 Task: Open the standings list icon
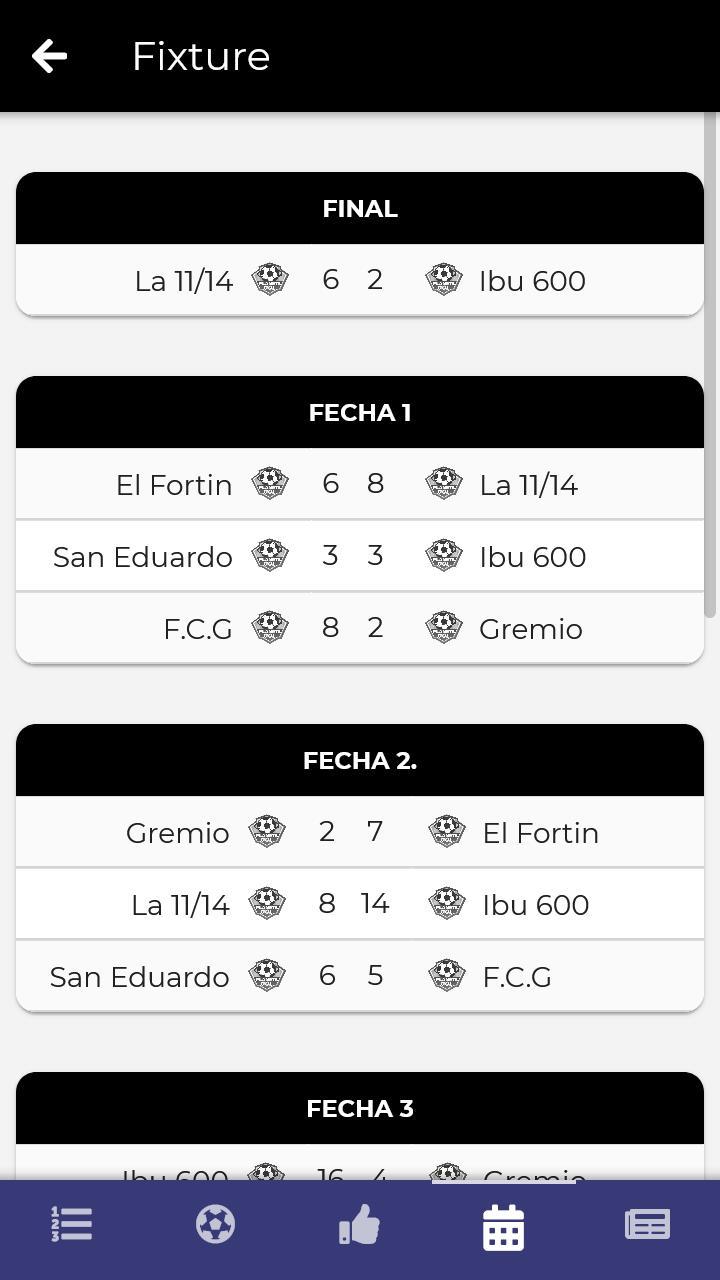[71, 1223]
